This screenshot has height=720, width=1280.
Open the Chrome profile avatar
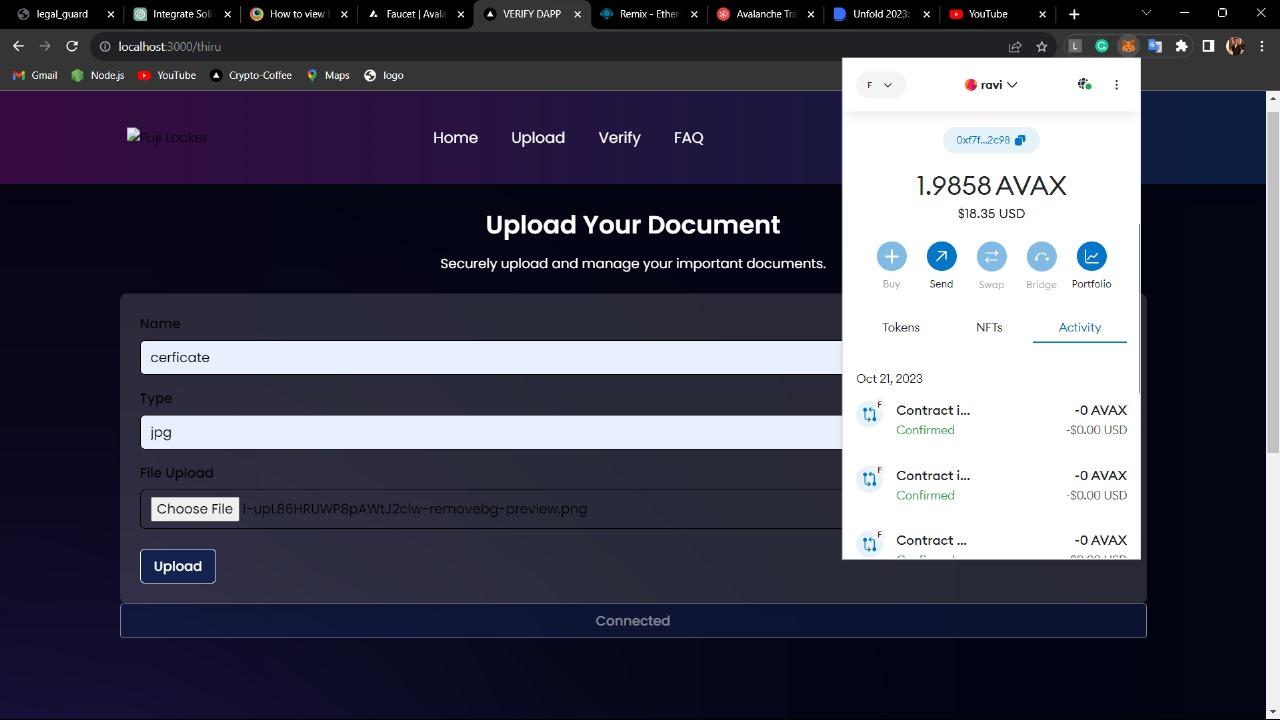coord(1235,46)
